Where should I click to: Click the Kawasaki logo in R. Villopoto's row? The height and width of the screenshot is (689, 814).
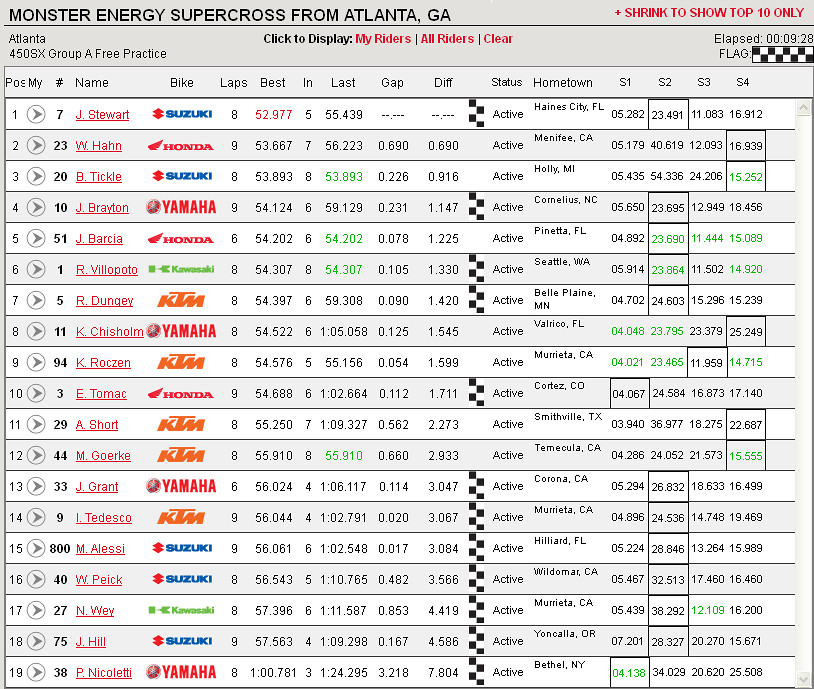(181, 269)
